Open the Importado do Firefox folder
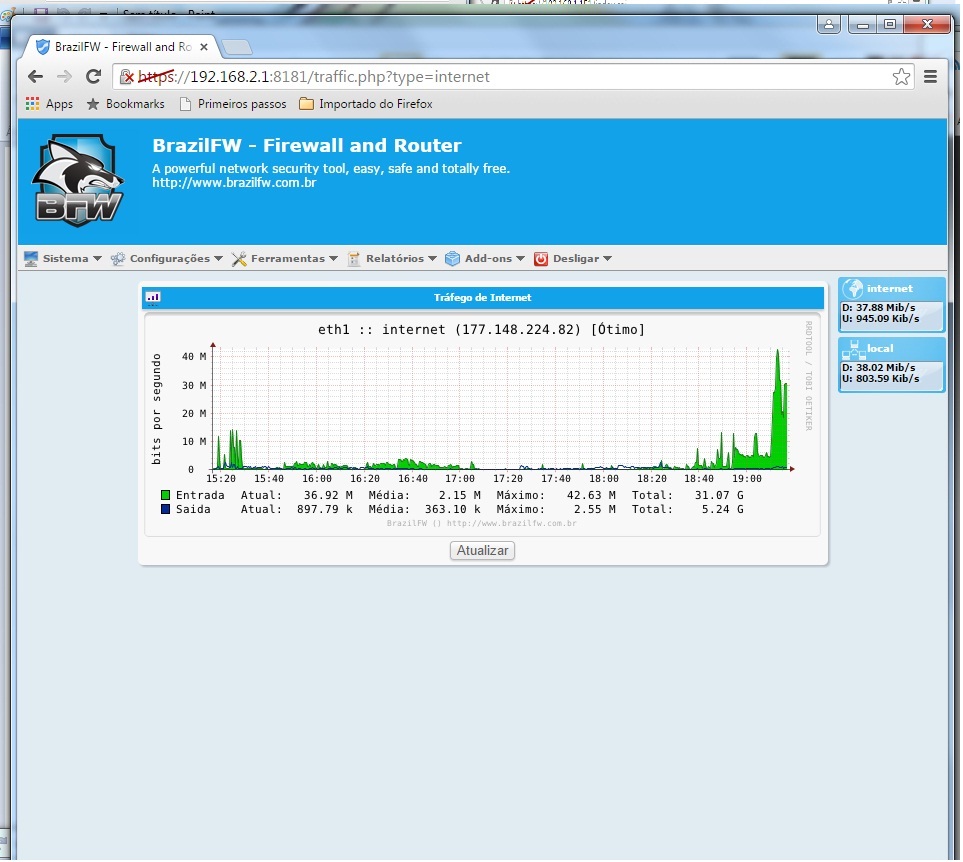963x862 pixels. pyautogui.click(x=366, y=104)
